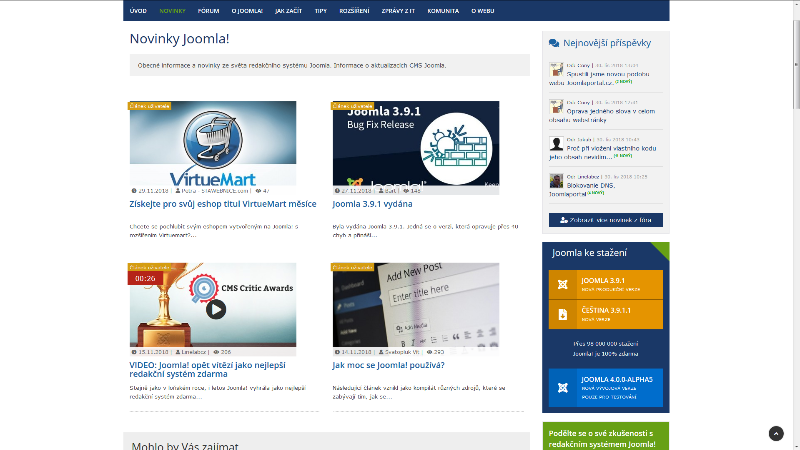Click the clock icon beside date 15.11.2018
Screen dimensions: 800x450
(x=134, y=352)
